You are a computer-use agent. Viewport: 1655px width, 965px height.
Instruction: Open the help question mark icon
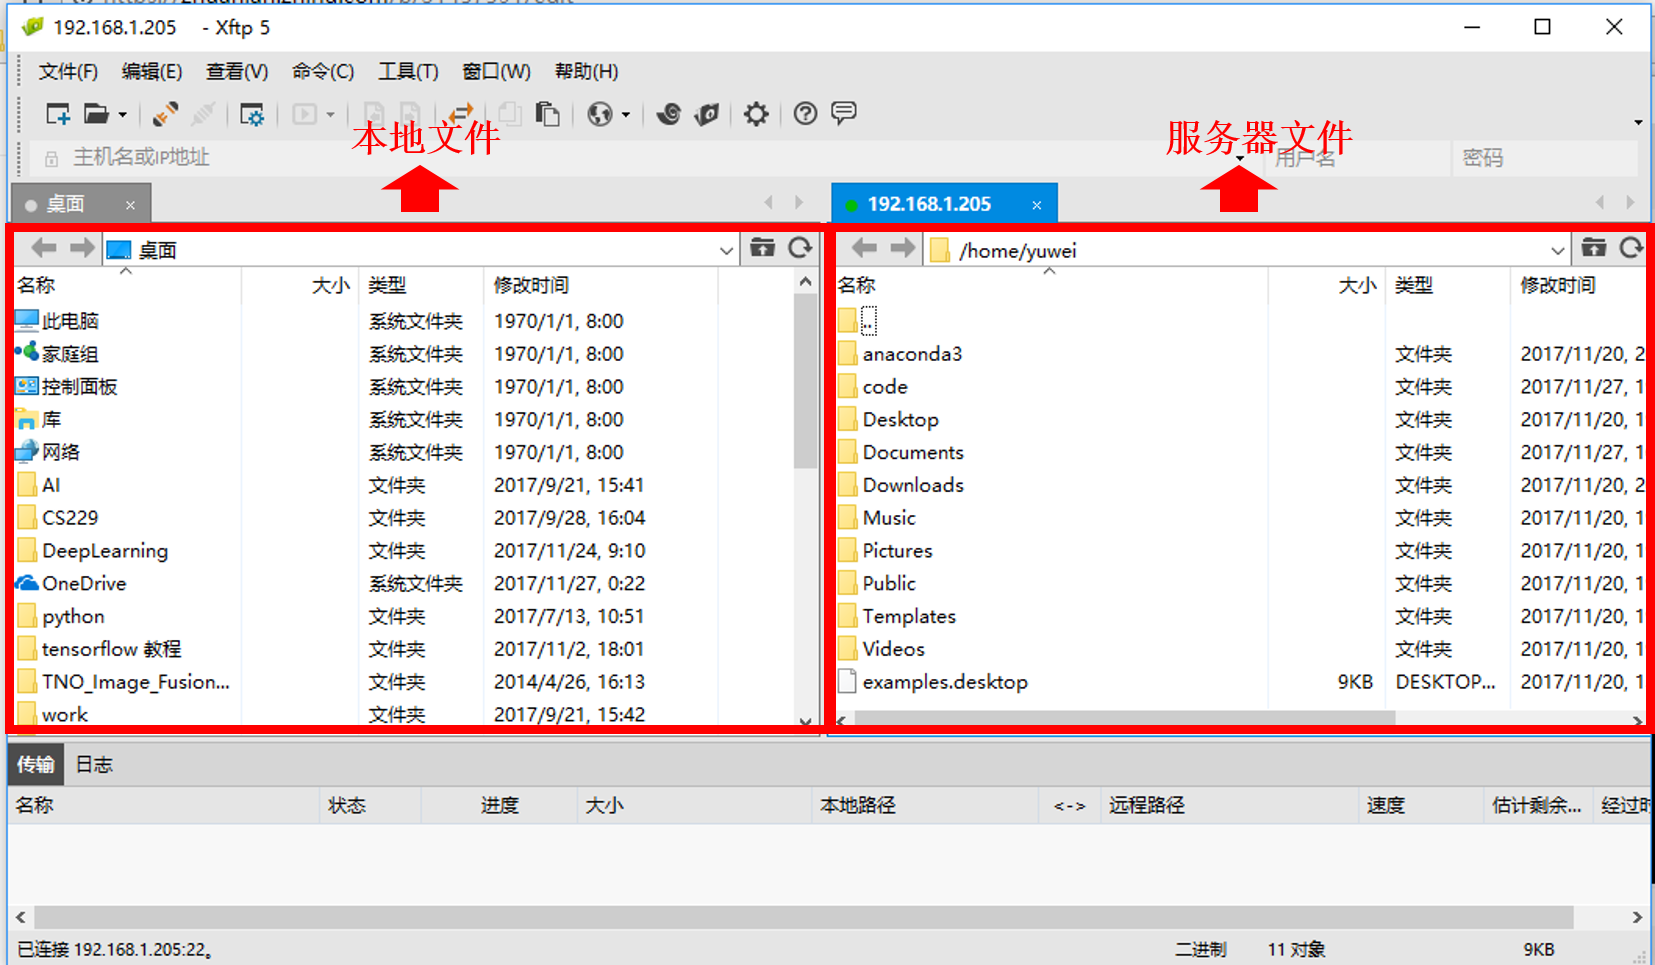pyautogui.click(x=805, y=113)
